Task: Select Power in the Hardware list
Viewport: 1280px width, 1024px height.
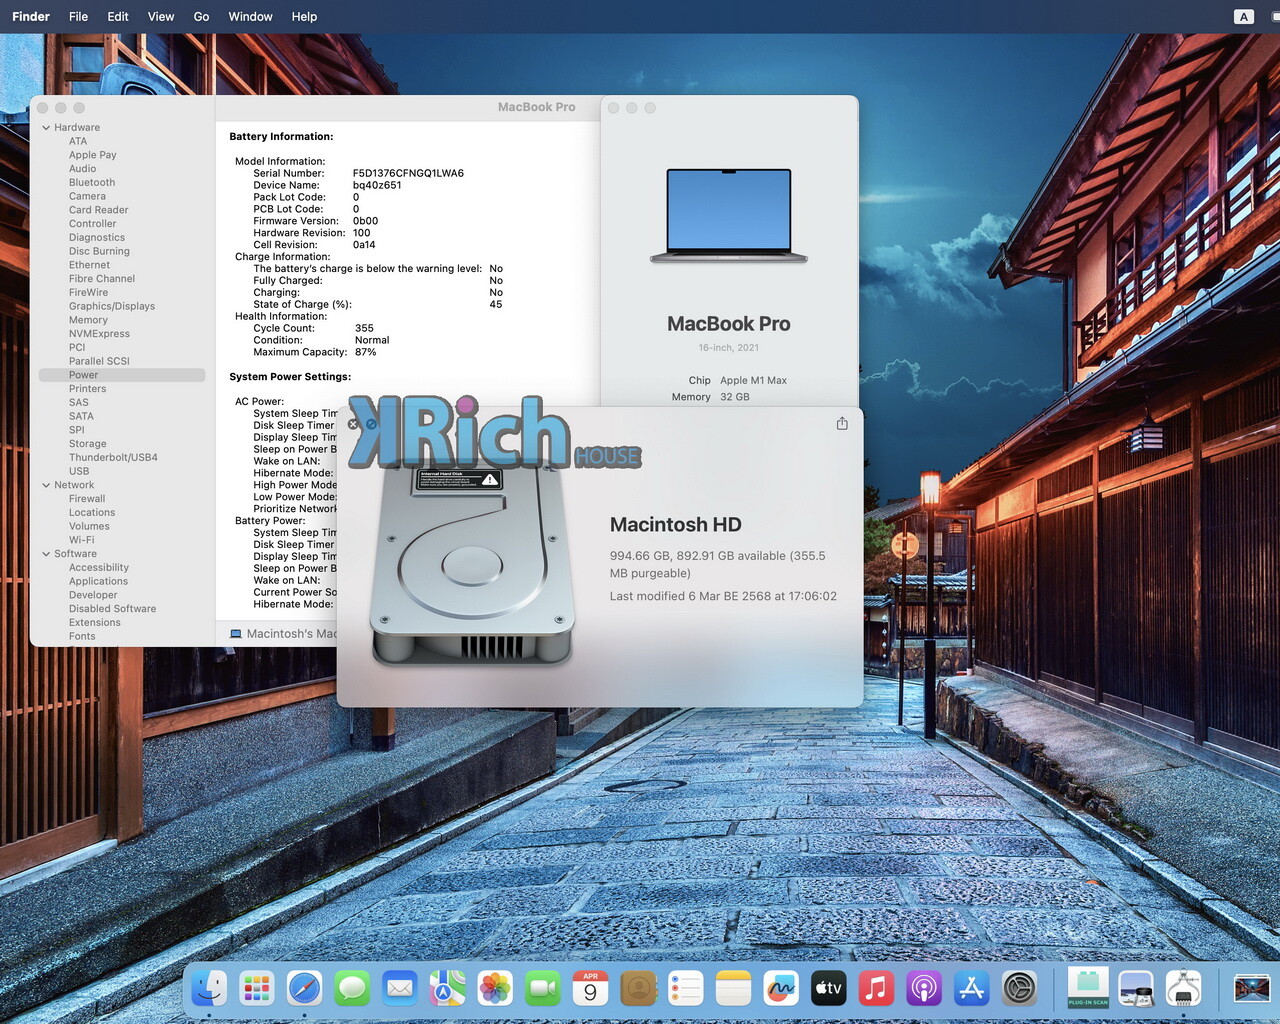Action: pyautogui.click(x=122, y=375)
